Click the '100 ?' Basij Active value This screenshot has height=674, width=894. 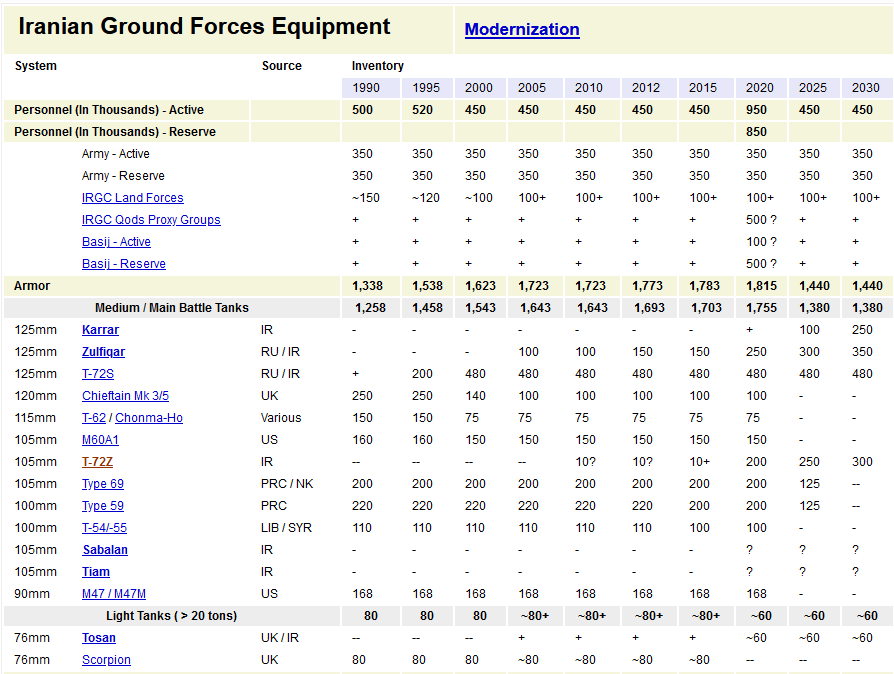pos(761,242)
